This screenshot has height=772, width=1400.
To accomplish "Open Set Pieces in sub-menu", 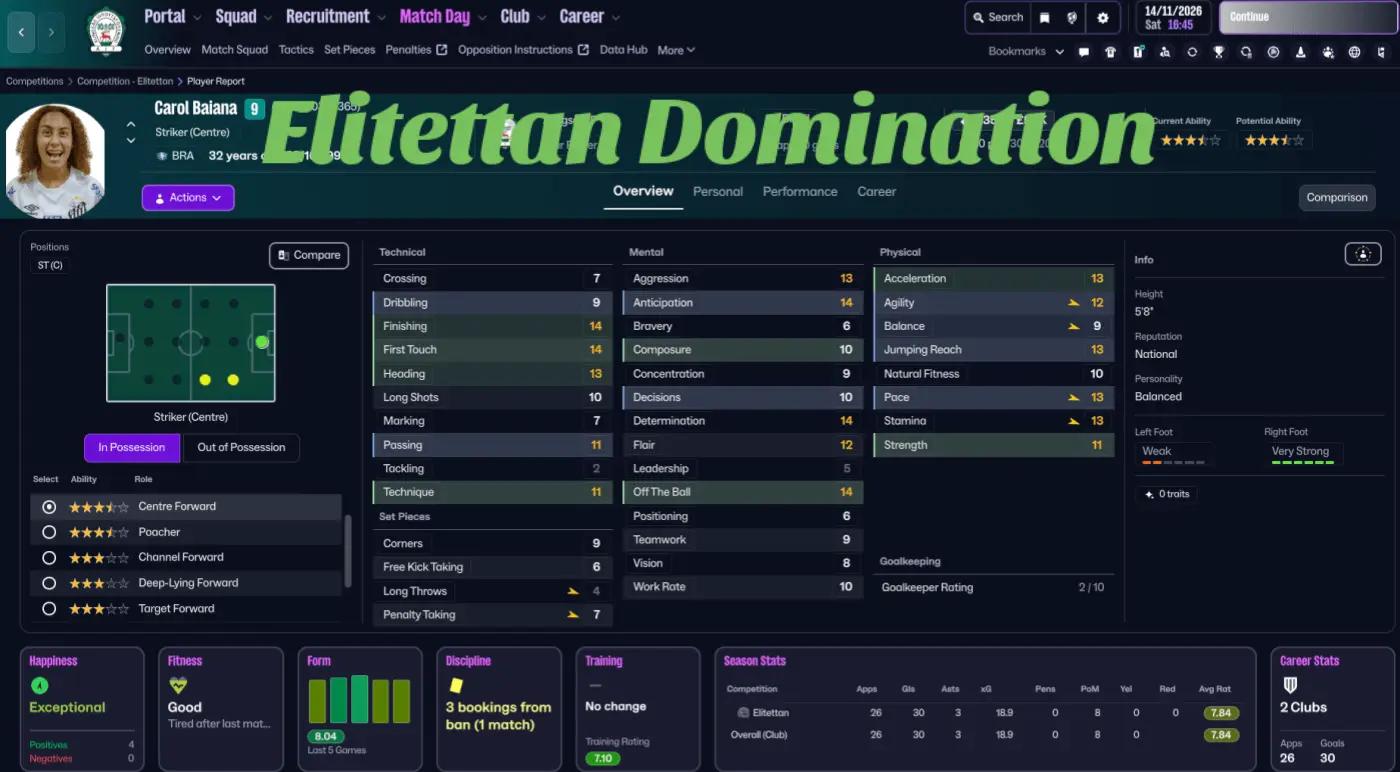I will [349, 50].
